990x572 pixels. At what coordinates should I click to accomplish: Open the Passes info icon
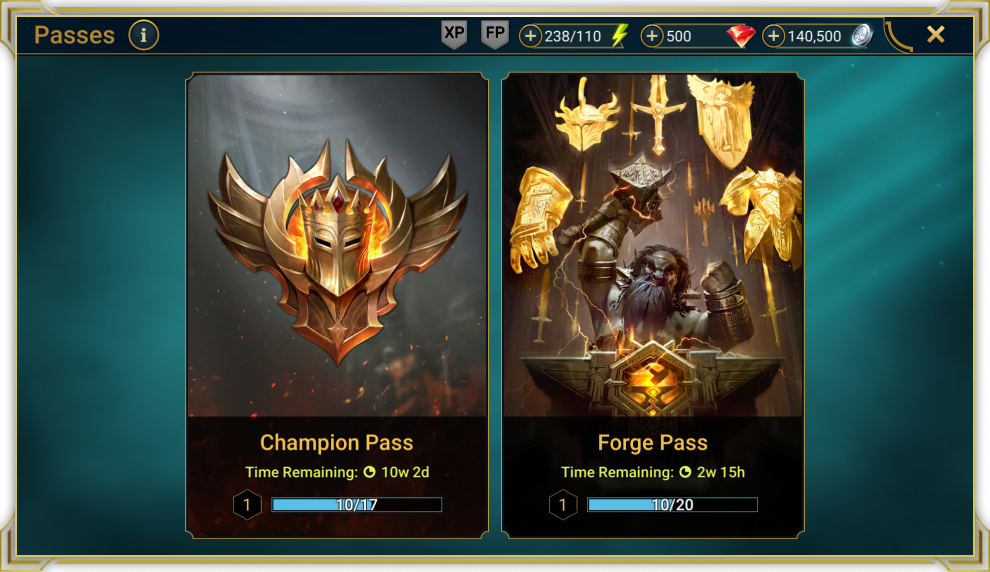tap(143, 35)
